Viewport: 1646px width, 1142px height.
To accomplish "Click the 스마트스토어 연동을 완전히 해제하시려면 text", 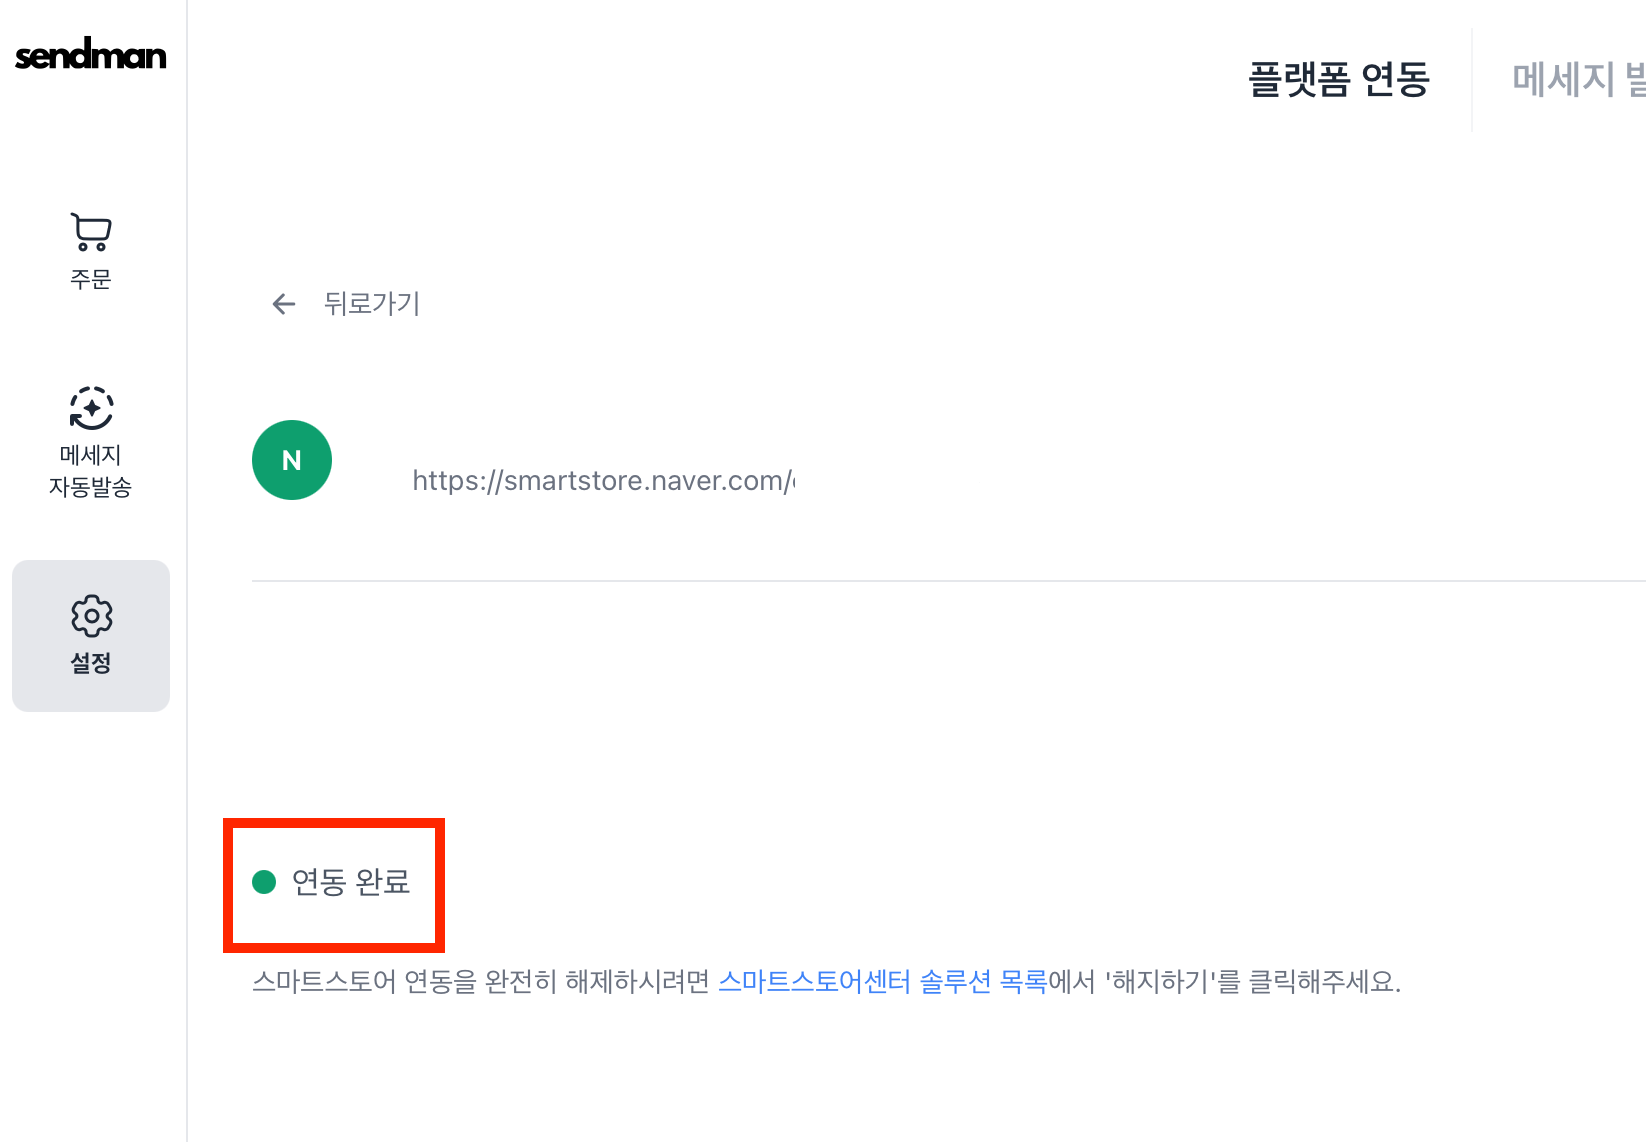I will click(x=480, y=982).
